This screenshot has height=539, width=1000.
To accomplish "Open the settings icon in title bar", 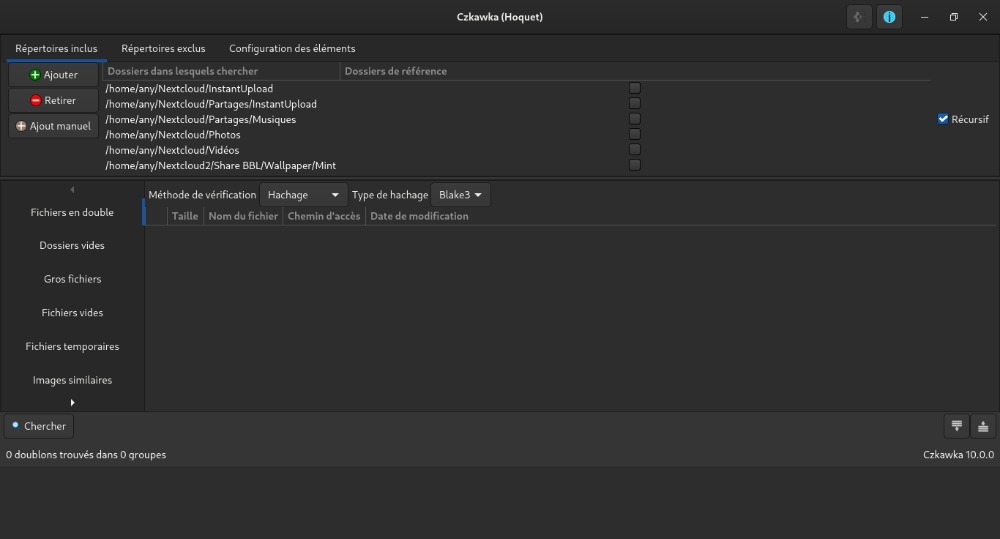I will 857,17.
